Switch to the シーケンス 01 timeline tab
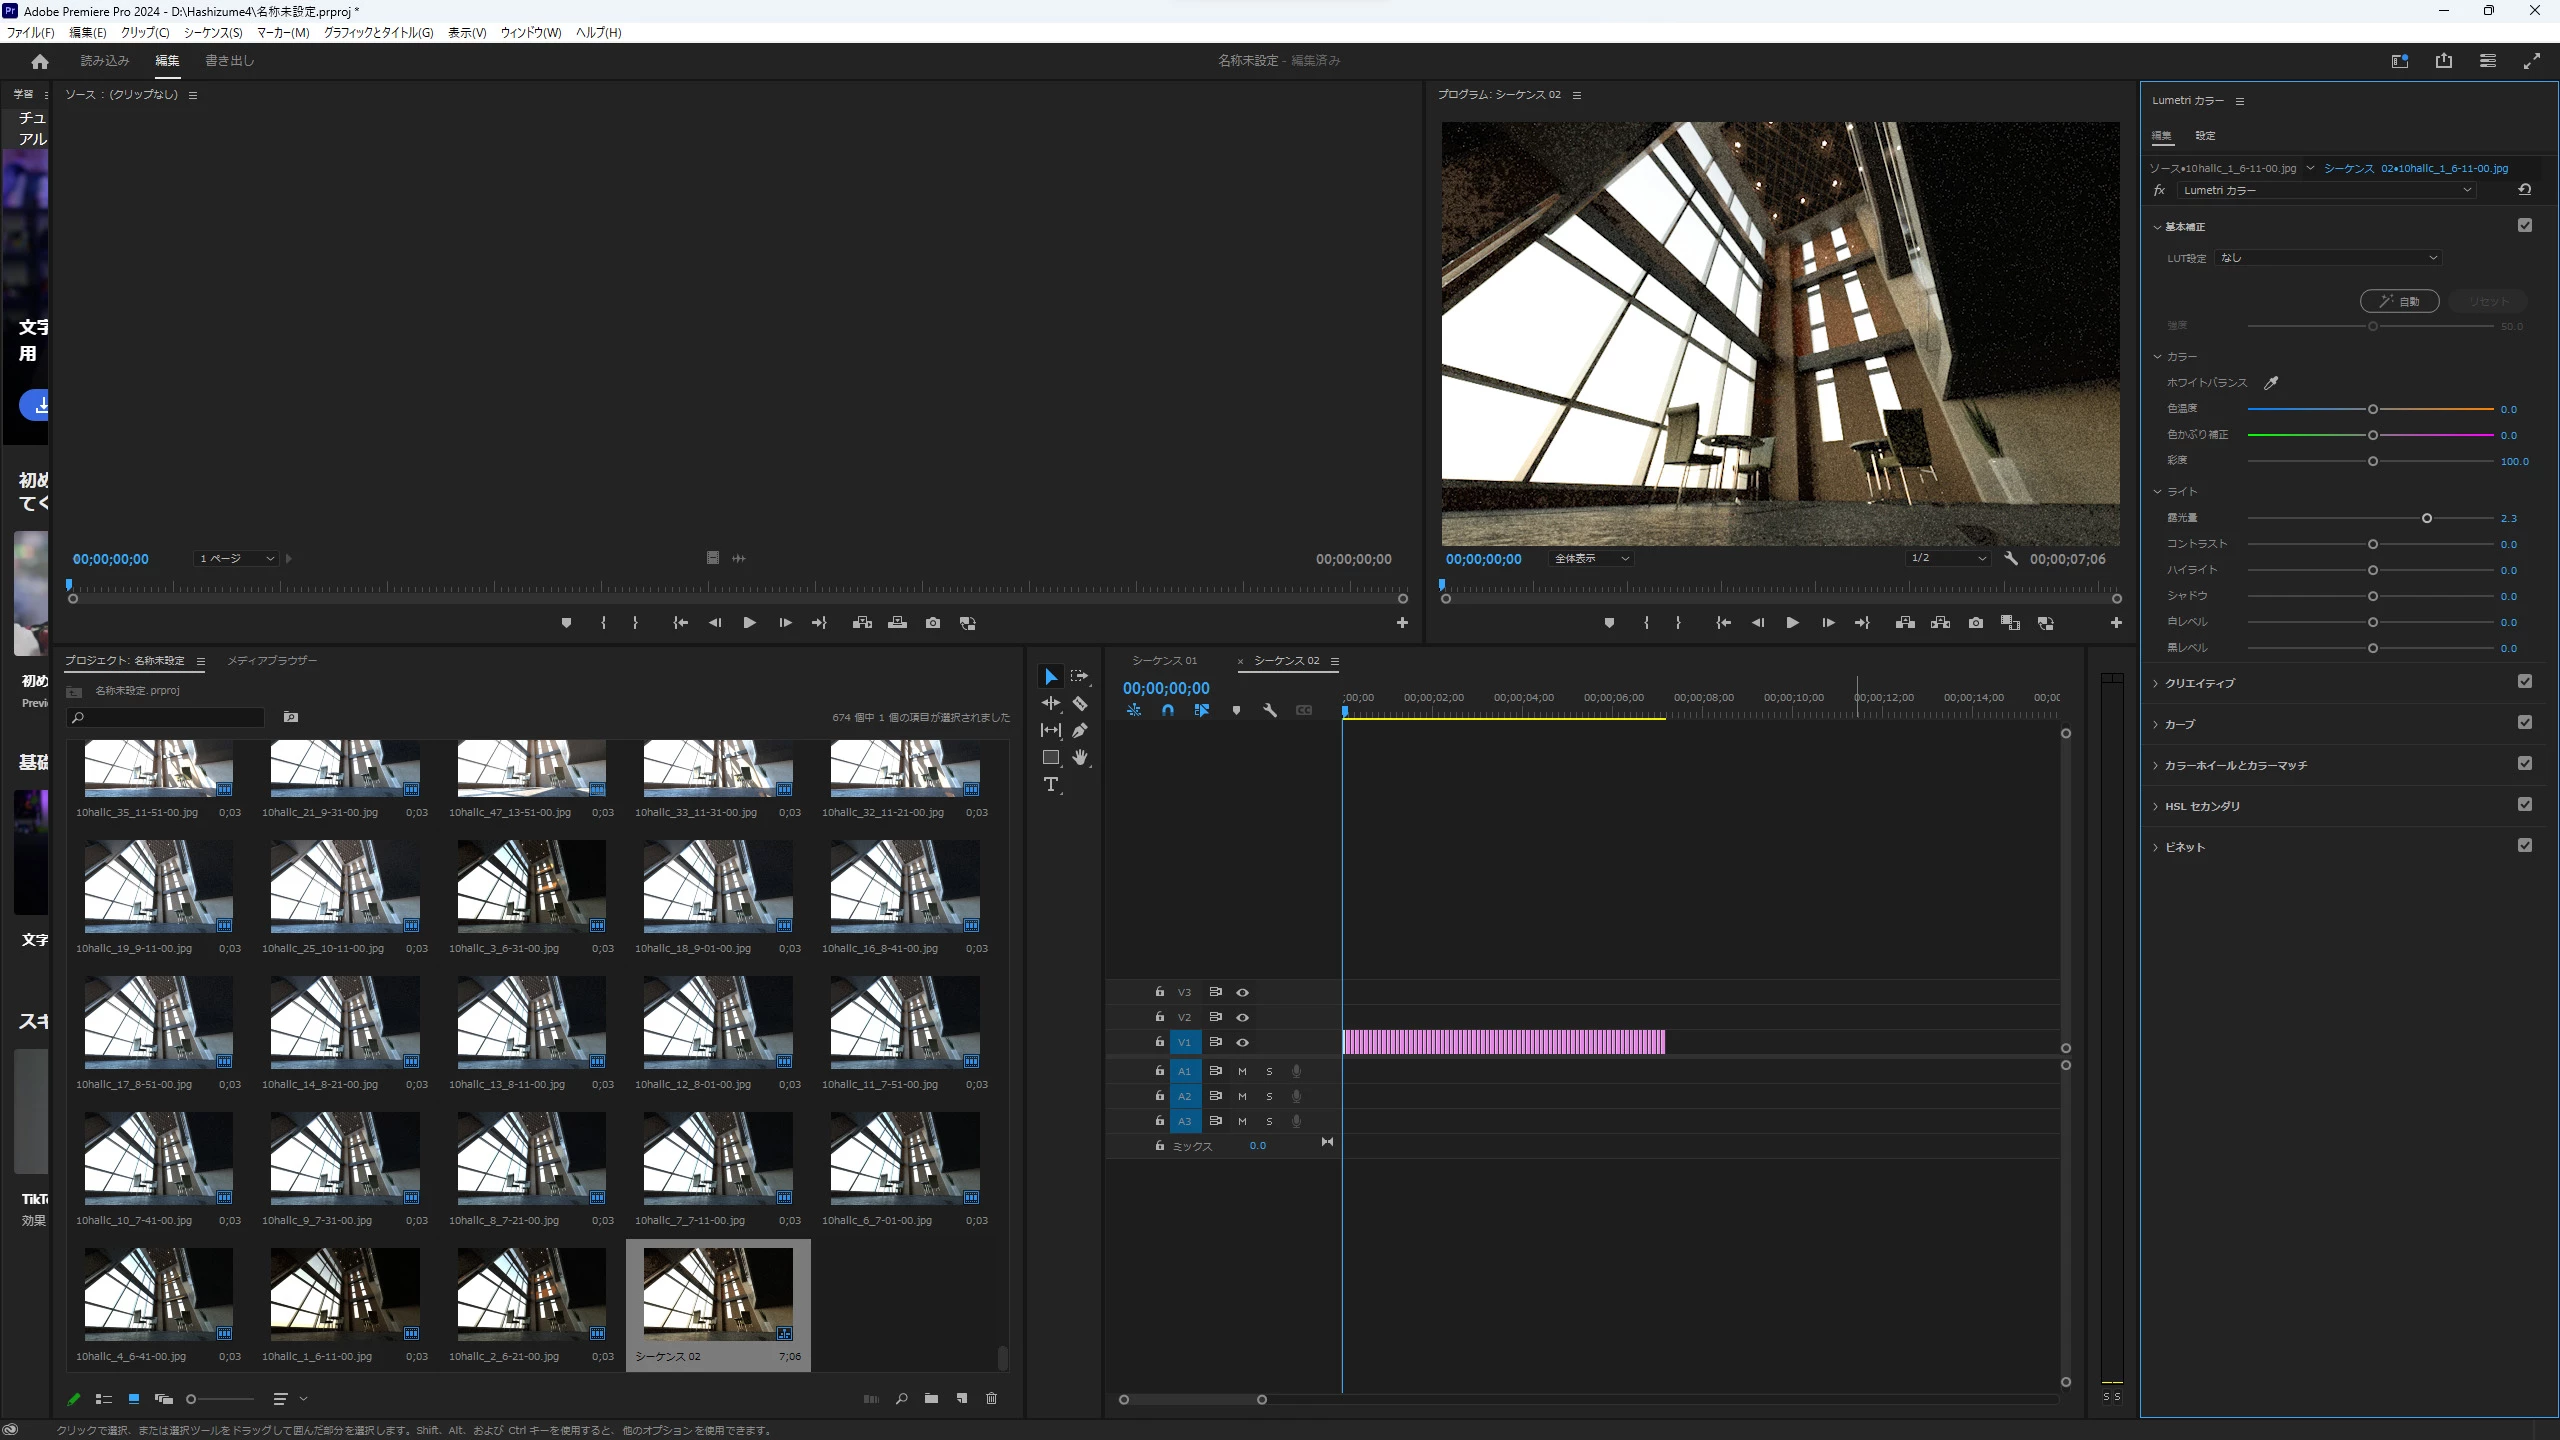This screenshot has height=1440, width=2560. click(1164, 661)
